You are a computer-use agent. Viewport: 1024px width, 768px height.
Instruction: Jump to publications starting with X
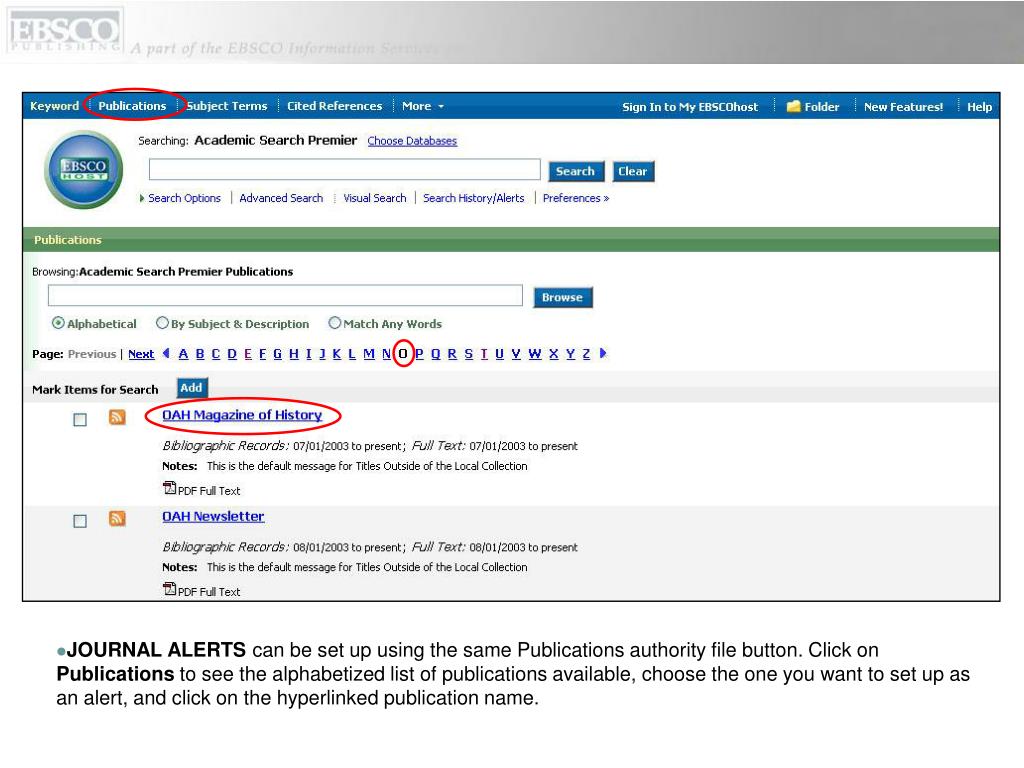tap(554, 353)
